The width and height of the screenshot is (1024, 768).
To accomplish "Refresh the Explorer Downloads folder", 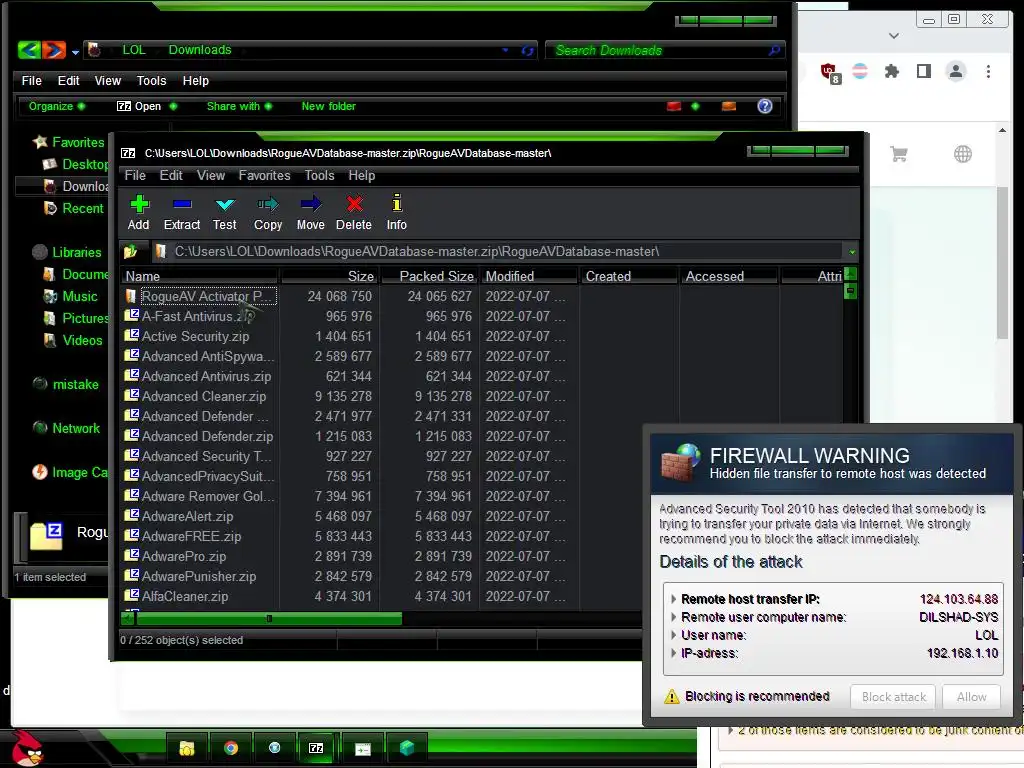I will click(527, 50).
